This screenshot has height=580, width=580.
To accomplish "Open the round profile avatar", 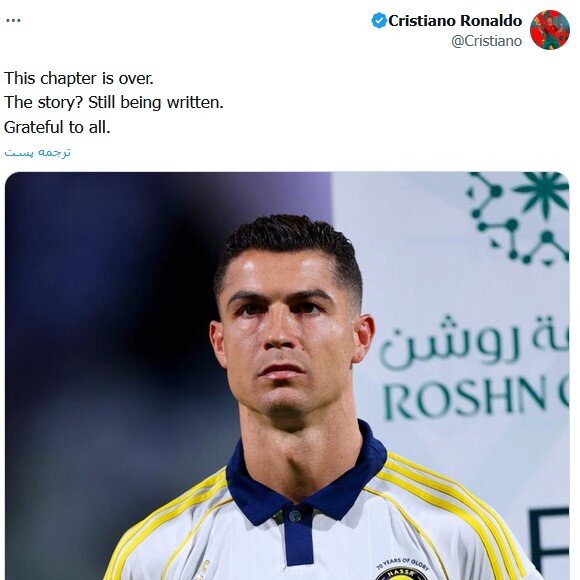I will (550, 30).
